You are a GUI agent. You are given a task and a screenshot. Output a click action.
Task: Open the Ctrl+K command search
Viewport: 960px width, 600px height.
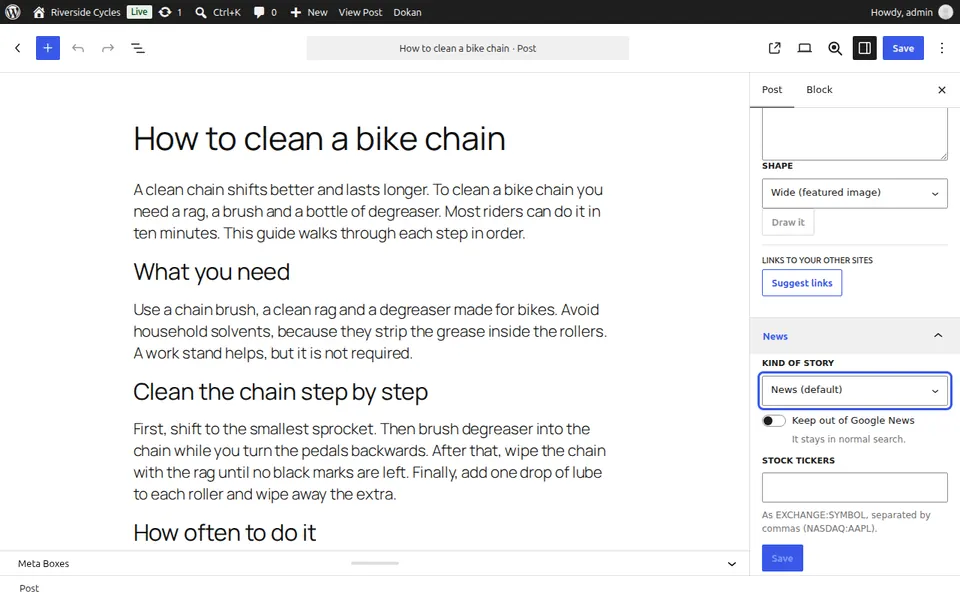[218, 12]
